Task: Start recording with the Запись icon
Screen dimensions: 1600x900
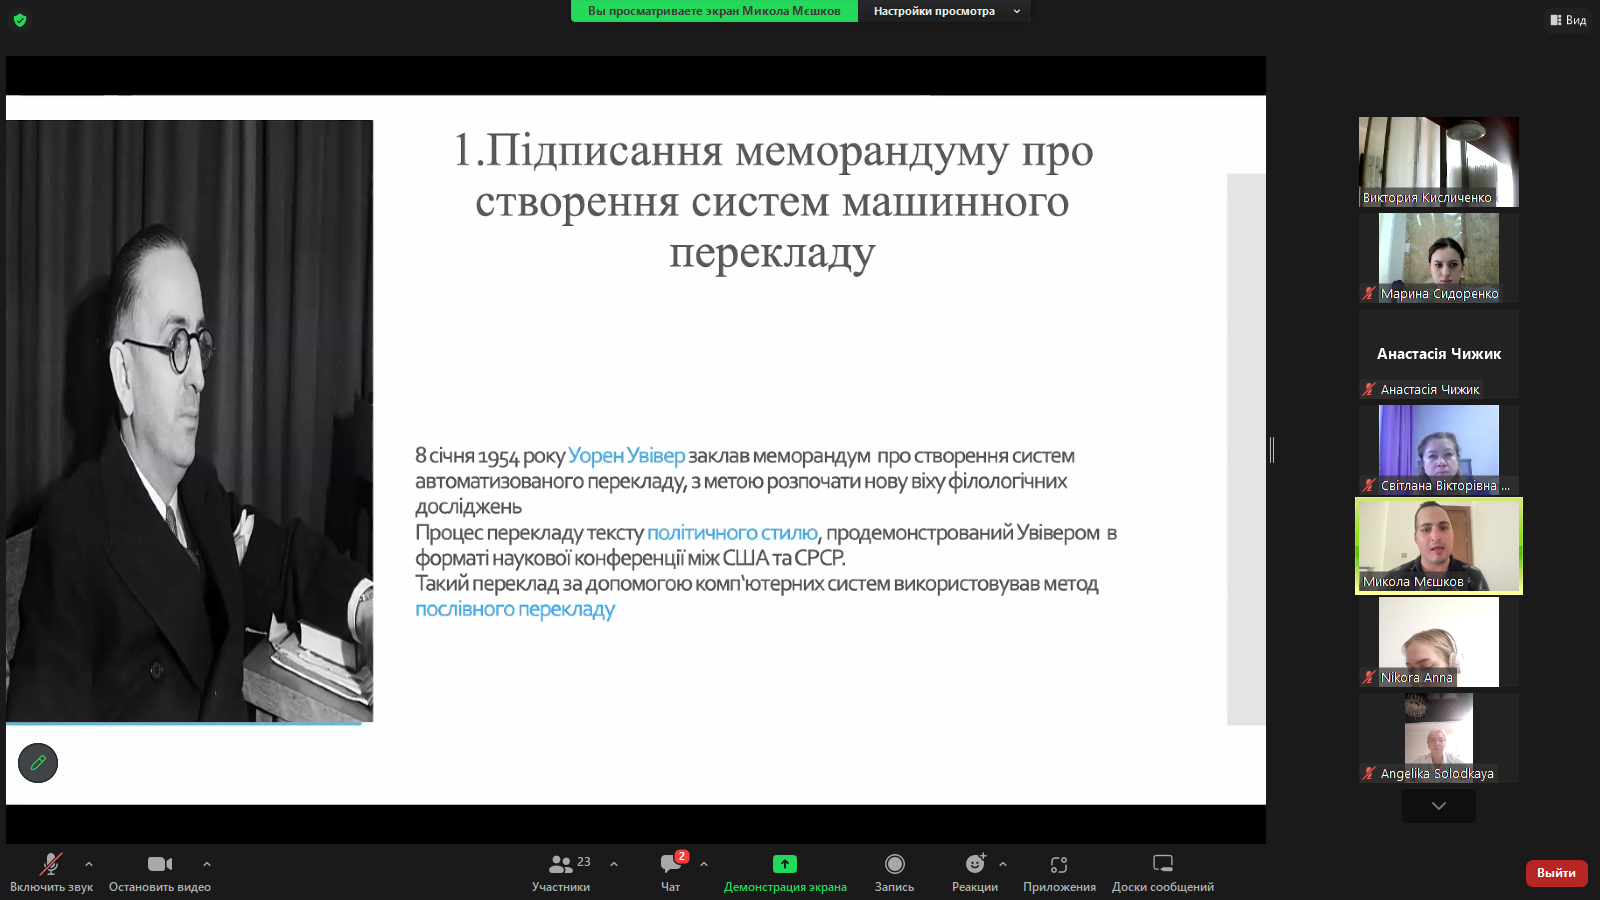Action: [x=894, y=864]
